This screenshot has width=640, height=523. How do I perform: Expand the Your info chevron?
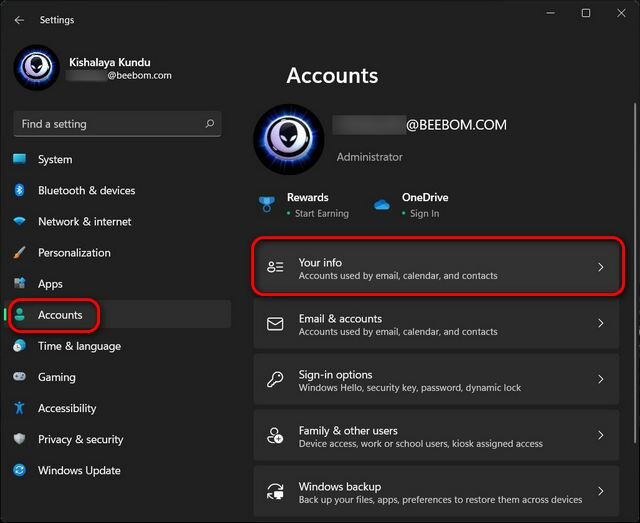pyautogui.click(x=600, y=267)
